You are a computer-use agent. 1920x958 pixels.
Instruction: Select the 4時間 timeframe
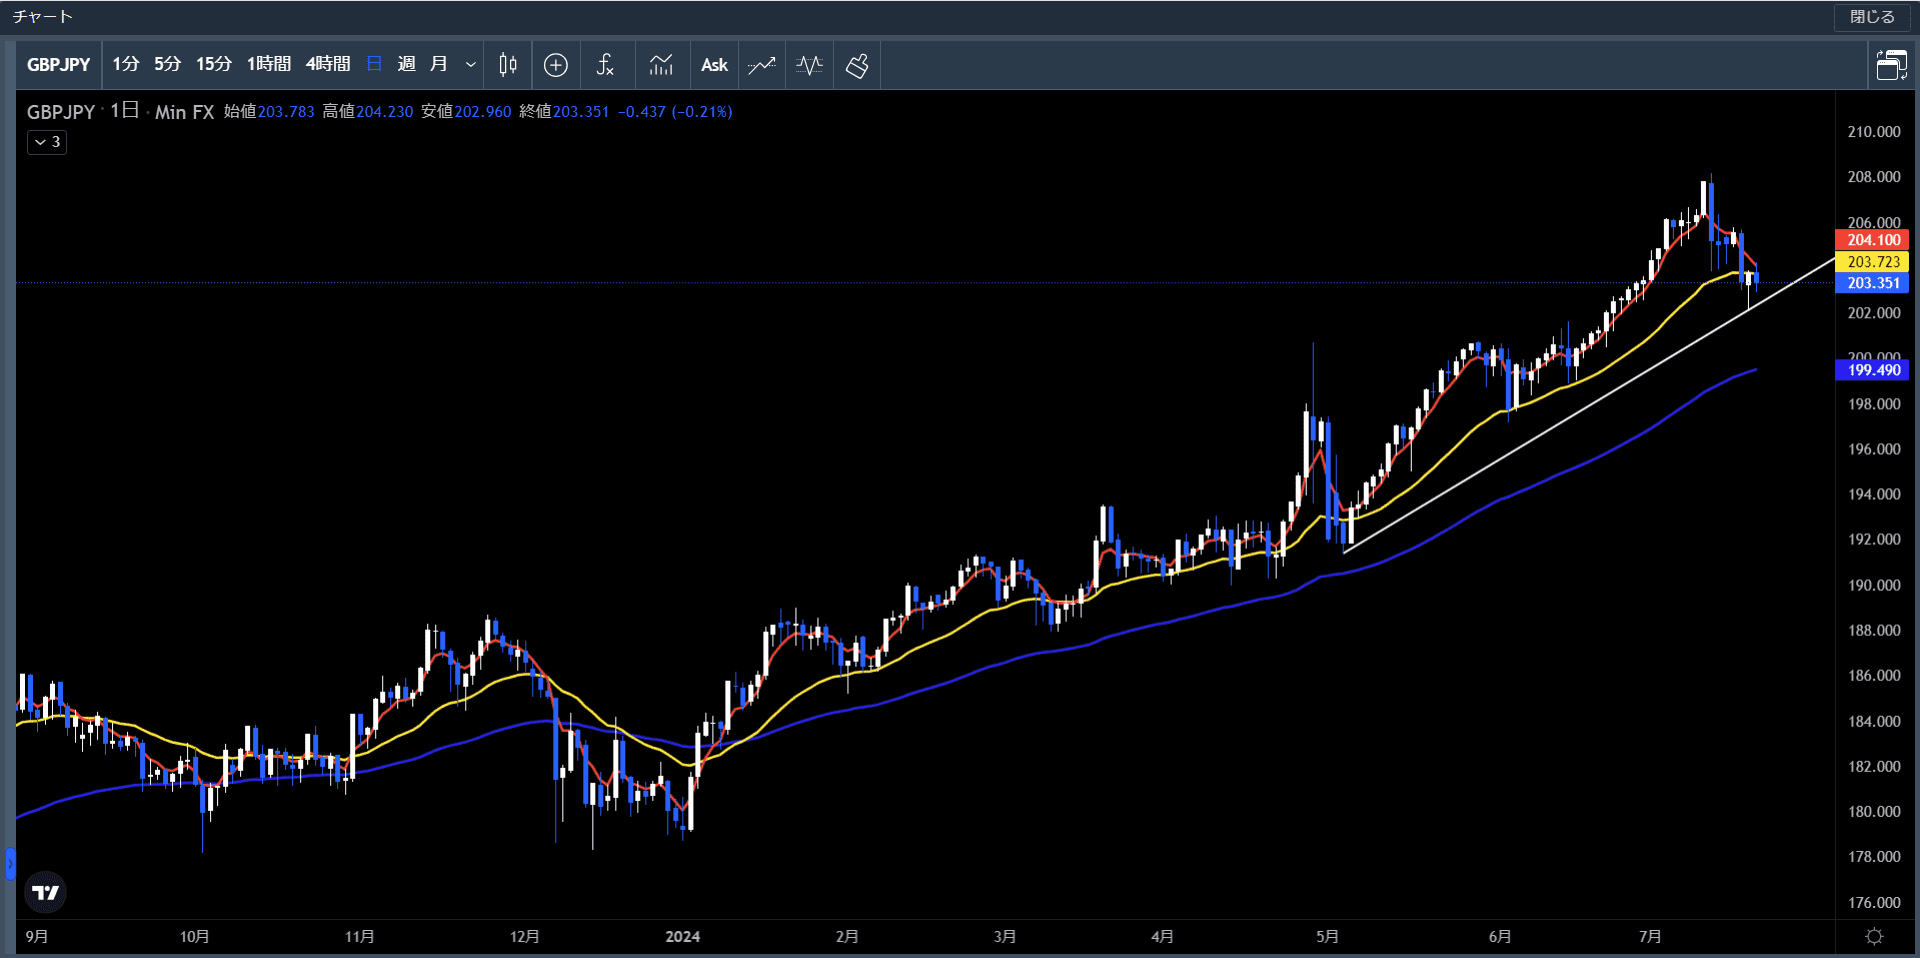pos(328,65)
